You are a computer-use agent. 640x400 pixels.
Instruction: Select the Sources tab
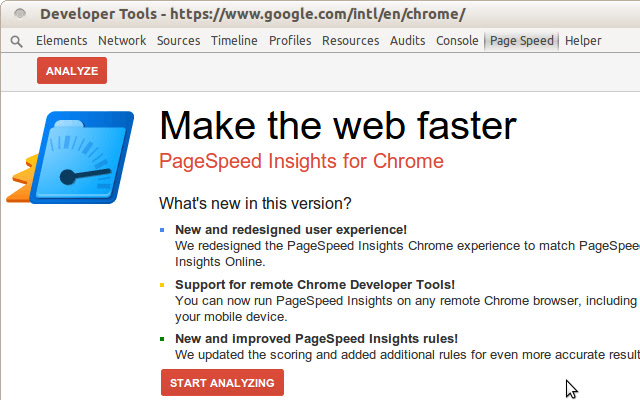coord(179,41)
